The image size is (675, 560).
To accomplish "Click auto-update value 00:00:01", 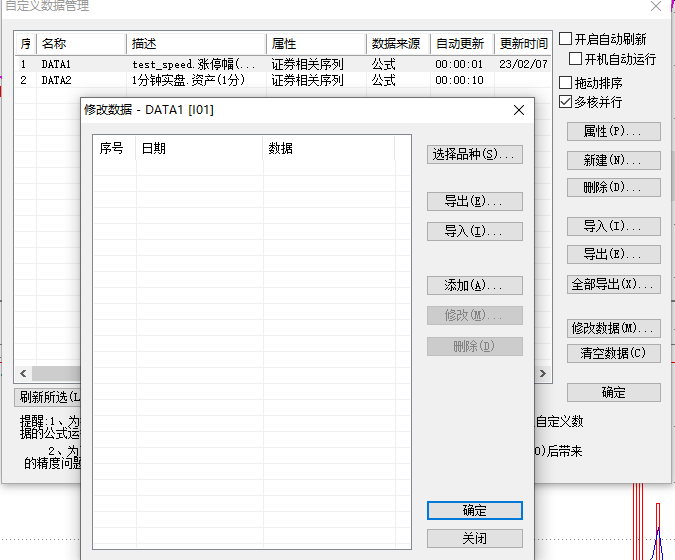I will point(459,64).
